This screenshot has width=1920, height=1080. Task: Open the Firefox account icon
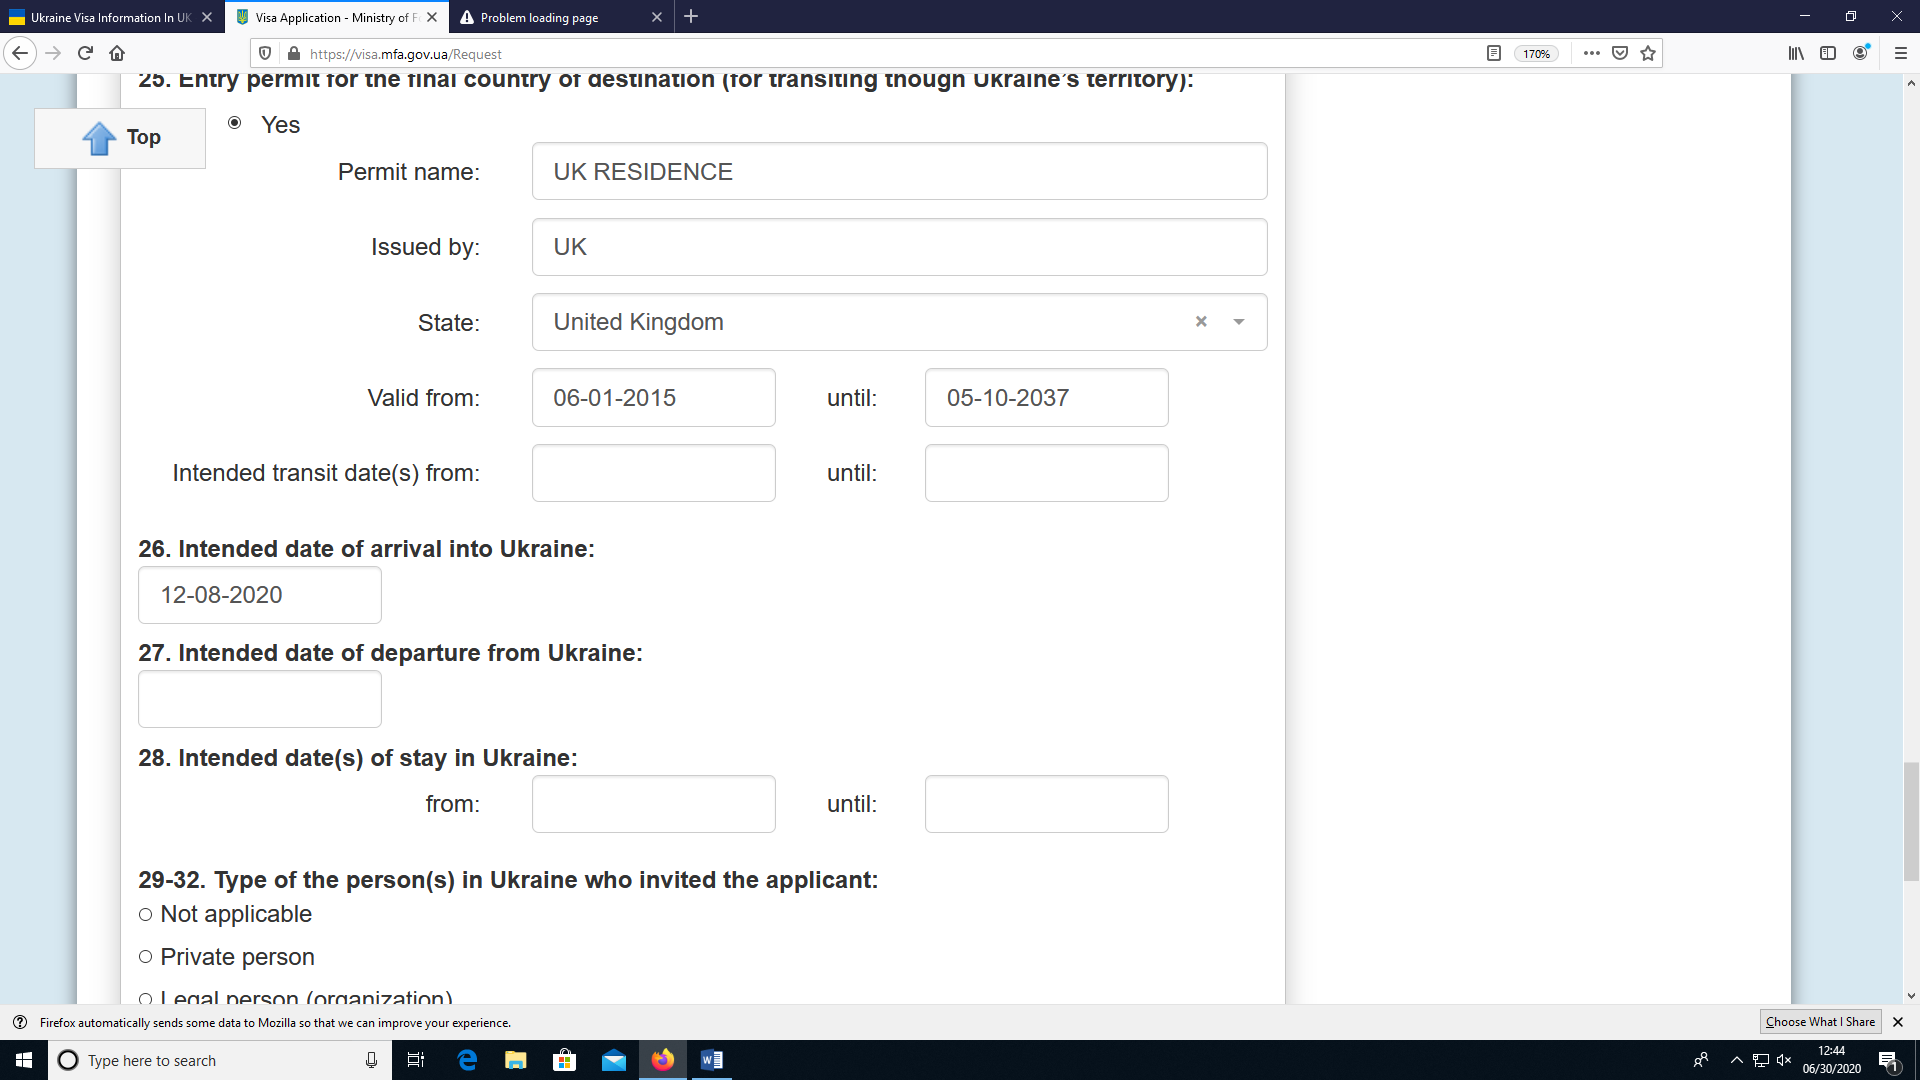(x=1862, y=53)
